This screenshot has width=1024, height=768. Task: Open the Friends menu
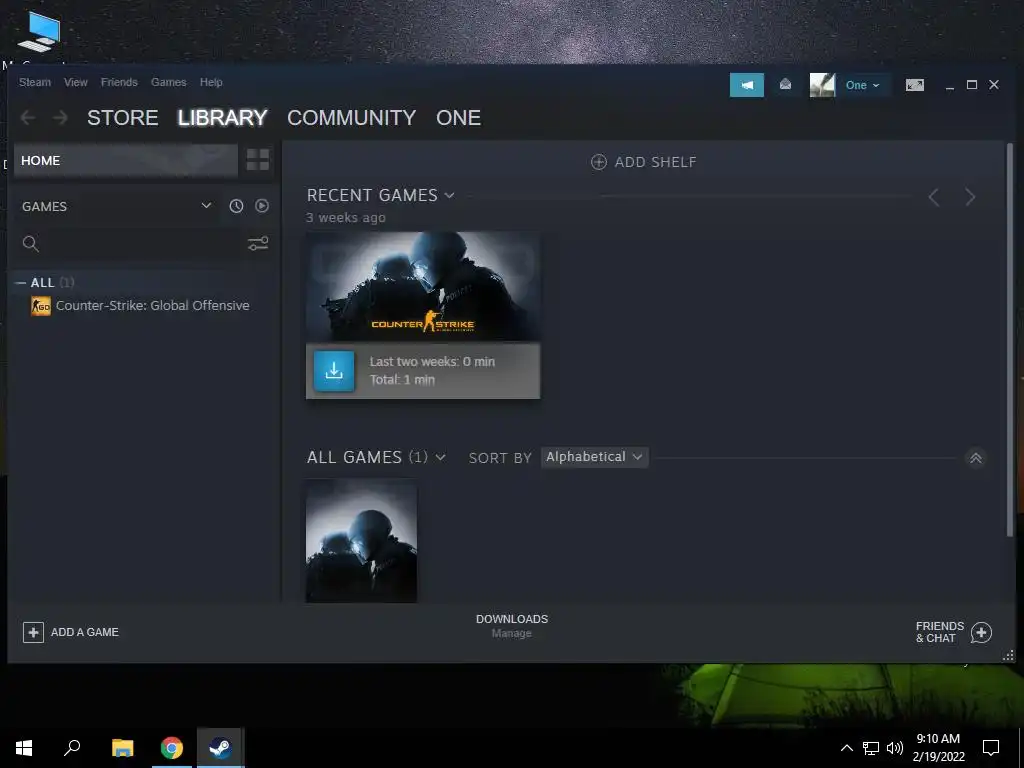click(x=119, y=82)
